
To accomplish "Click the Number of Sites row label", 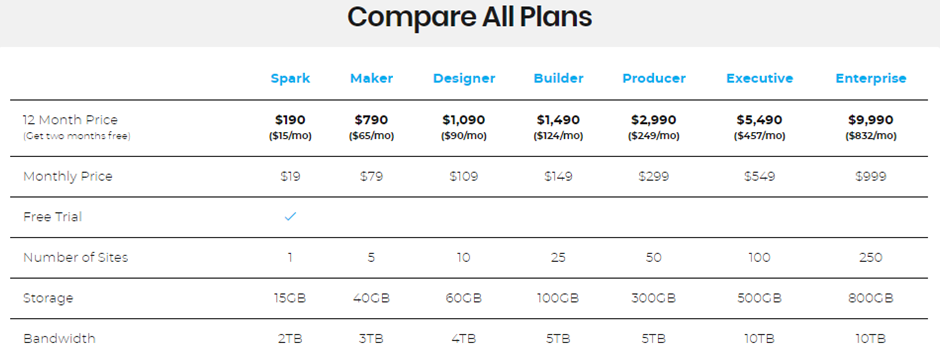I will click(76, 258).
